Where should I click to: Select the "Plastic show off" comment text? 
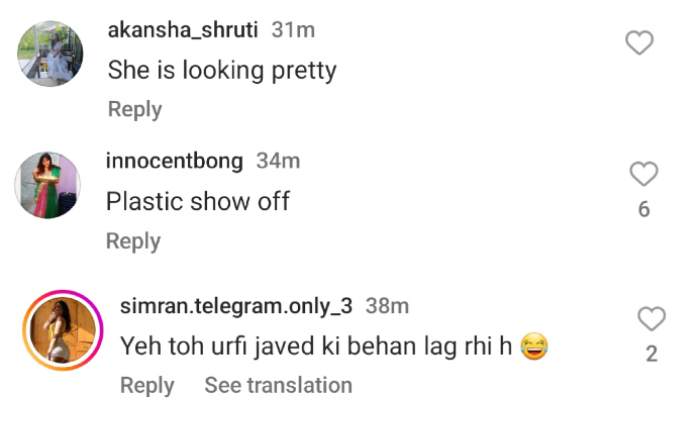click(198, 201)
